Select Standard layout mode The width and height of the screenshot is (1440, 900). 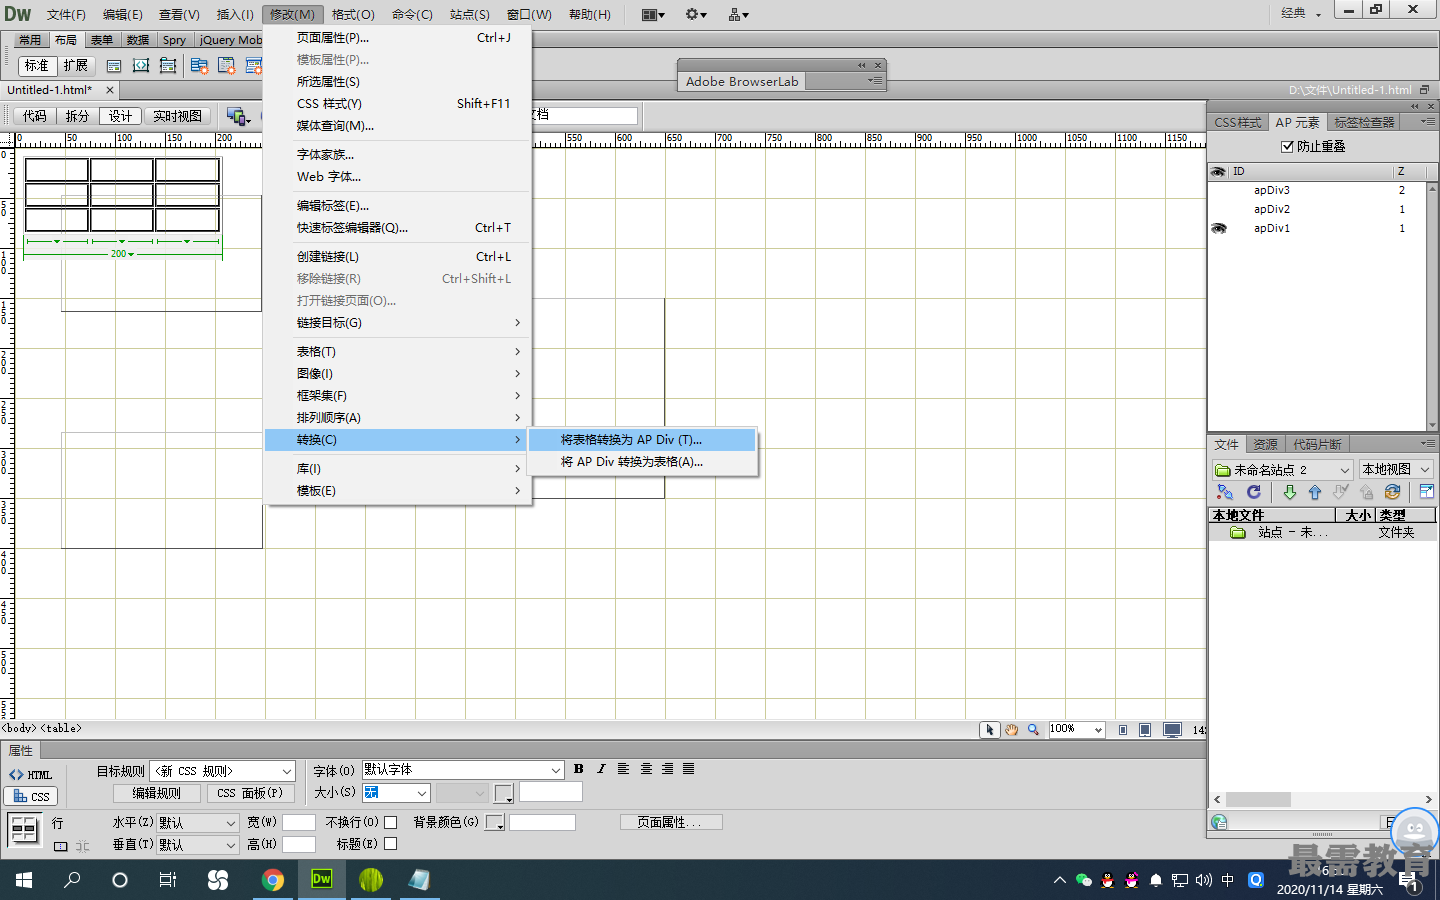(37, 66)
